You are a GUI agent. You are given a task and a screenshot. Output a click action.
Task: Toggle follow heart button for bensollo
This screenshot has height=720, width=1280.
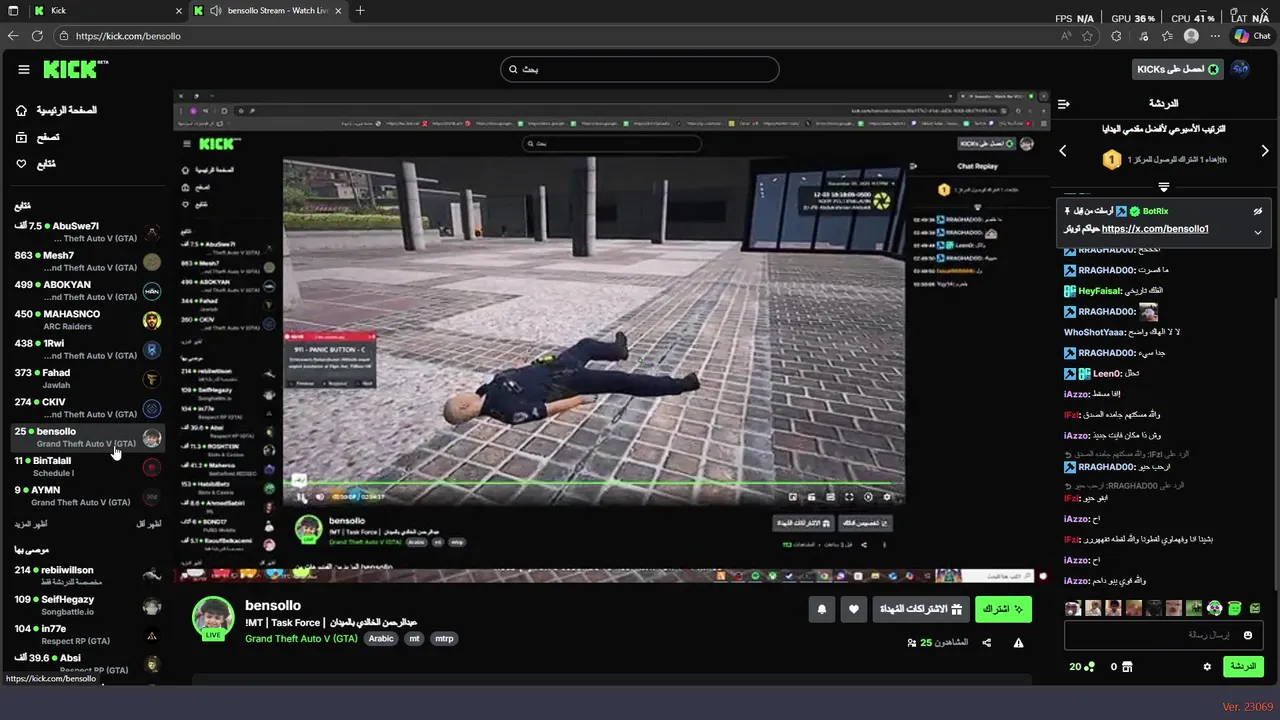click(x=853, y=609)
